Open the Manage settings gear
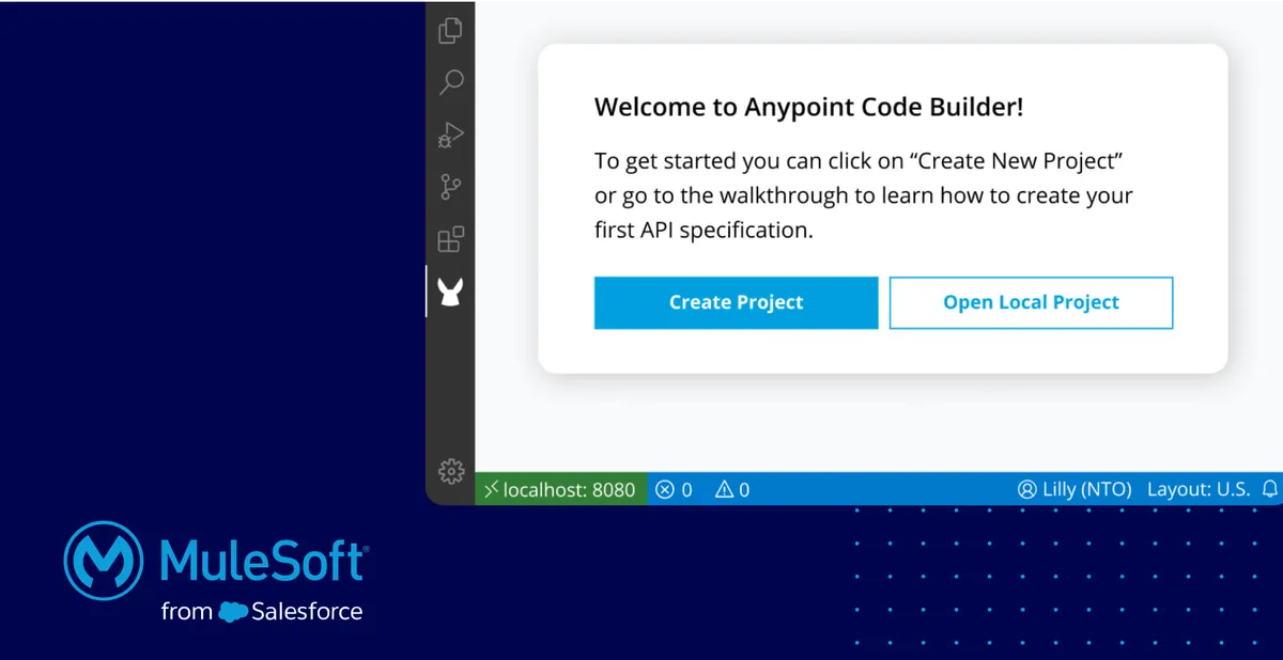Viewport: 1283px width, 660px height. coord(451,471)
